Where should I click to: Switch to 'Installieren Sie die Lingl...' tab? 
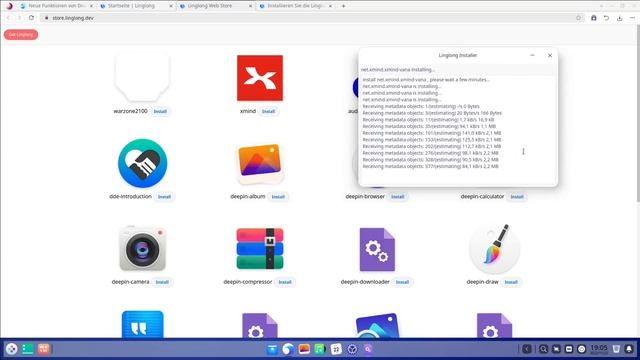[x=295, y=6]
